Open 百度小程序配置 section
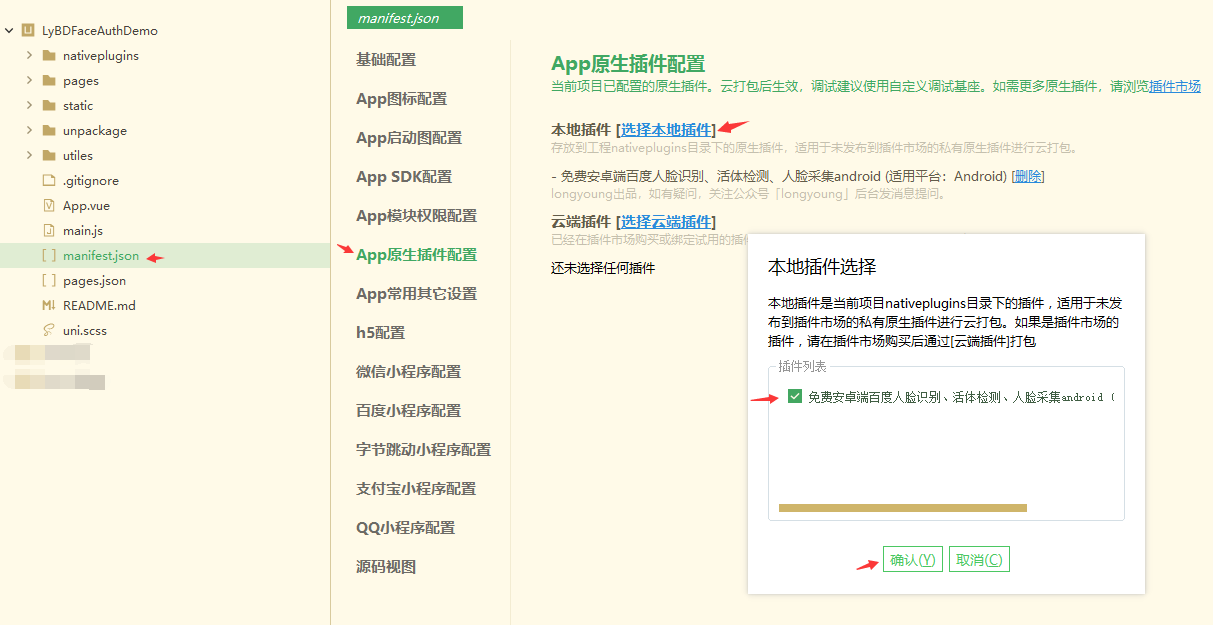Image resolution: width=1213 pixels, height=625 pixels. [409, 411]
